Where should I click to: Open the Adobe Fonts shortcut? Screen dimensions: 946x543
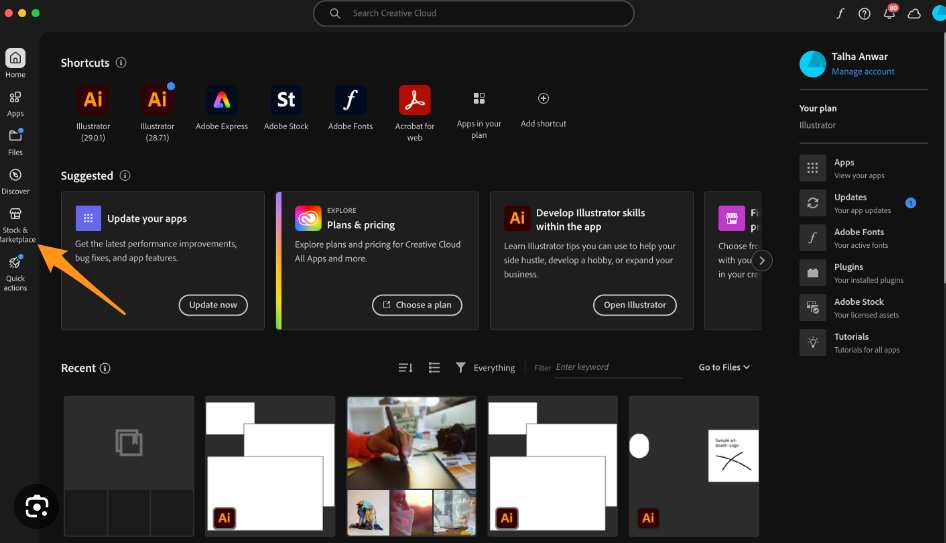(x=350, y=100)
